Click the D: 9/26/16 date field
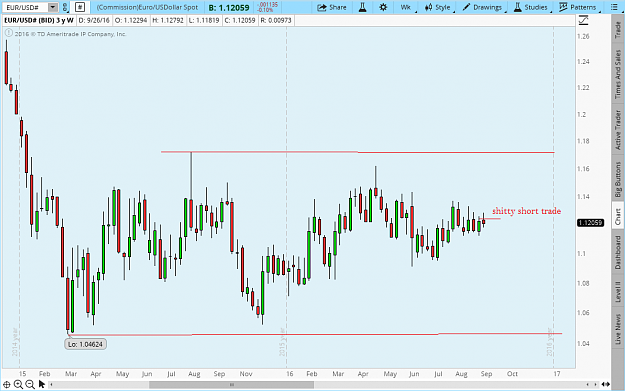 coord(94,20)
